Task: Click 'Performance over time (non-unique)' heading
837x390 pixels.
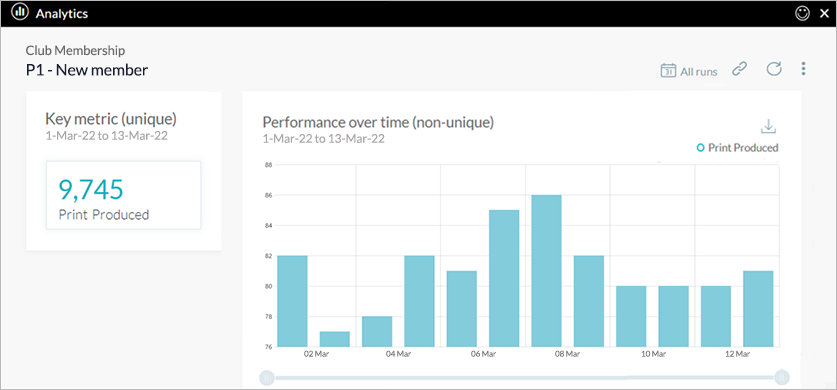Action: (x=378, y=122)
